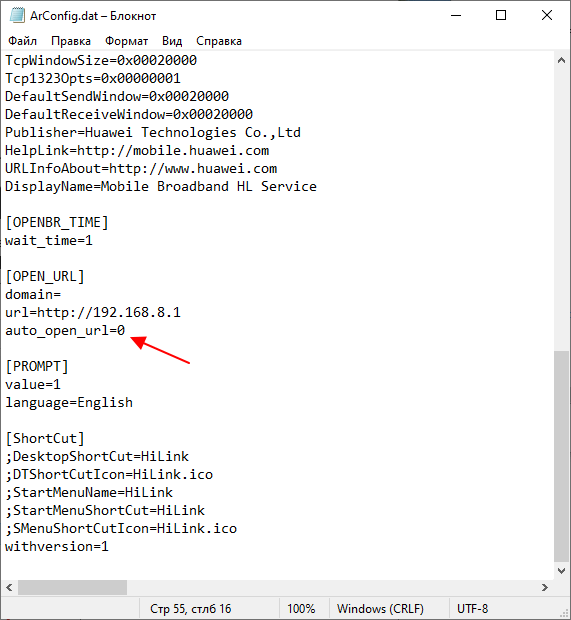Click the vertical scrollbar down arrow
Image resolution: width=571 pixels, height=620 pixels.
point(561,571)
